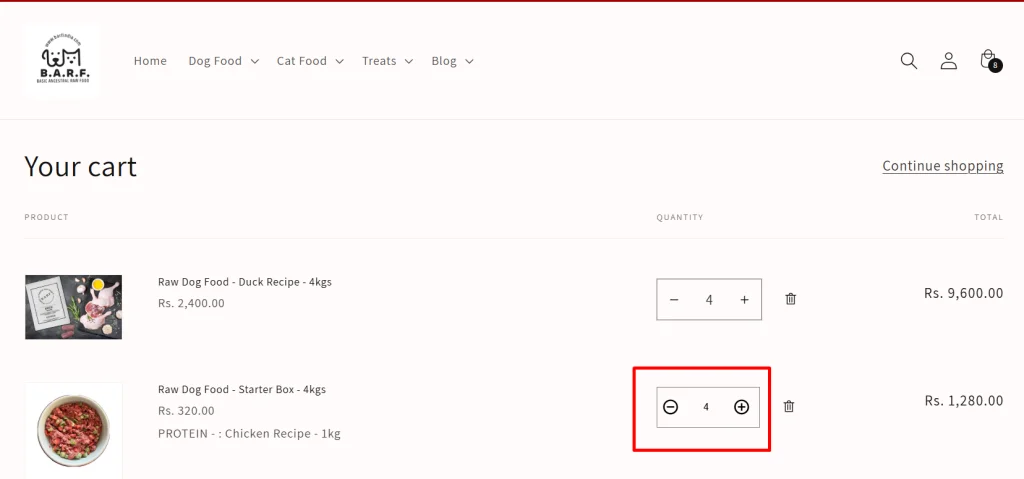Image resolution: width=1024 pixels, height=479 pixels.
Task: Click the B.A.R.F. logo
Action: 61,61
